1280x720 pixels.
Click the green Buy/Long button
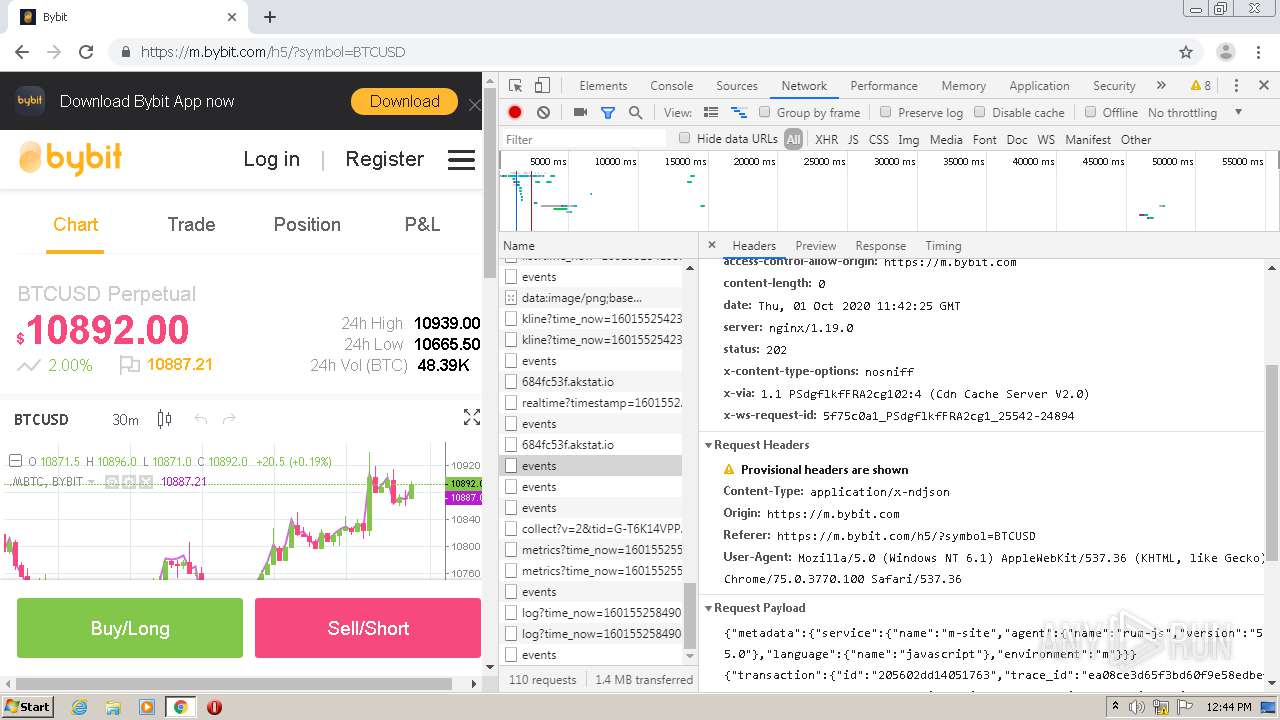pyautogui.click(x=130, y=628)
